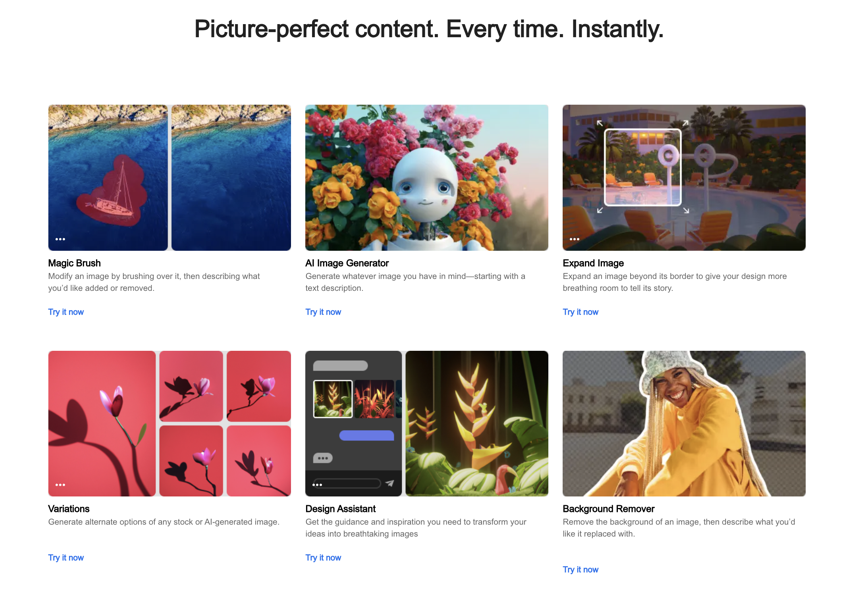The height and width of the screenshot is (596, 860).
Task: Open Try it now under Design Assistant
Action: click(x=323, y=558)
